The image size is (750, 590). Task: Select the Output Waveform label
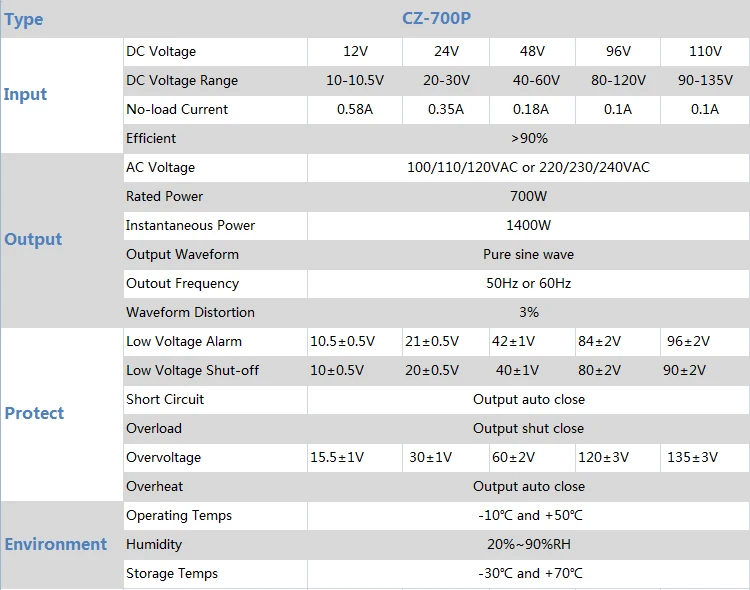182,254
